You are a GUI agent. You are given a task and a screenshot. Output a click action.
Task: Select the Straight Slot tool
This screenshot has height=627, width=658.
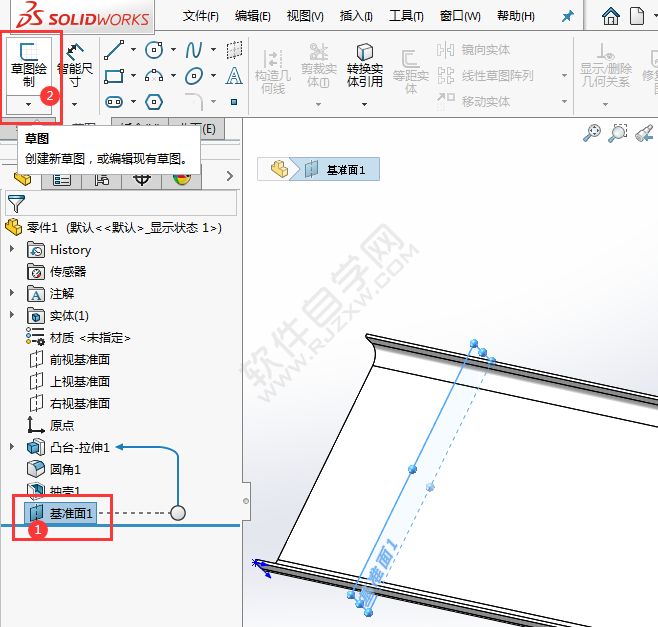pos(114,102)
